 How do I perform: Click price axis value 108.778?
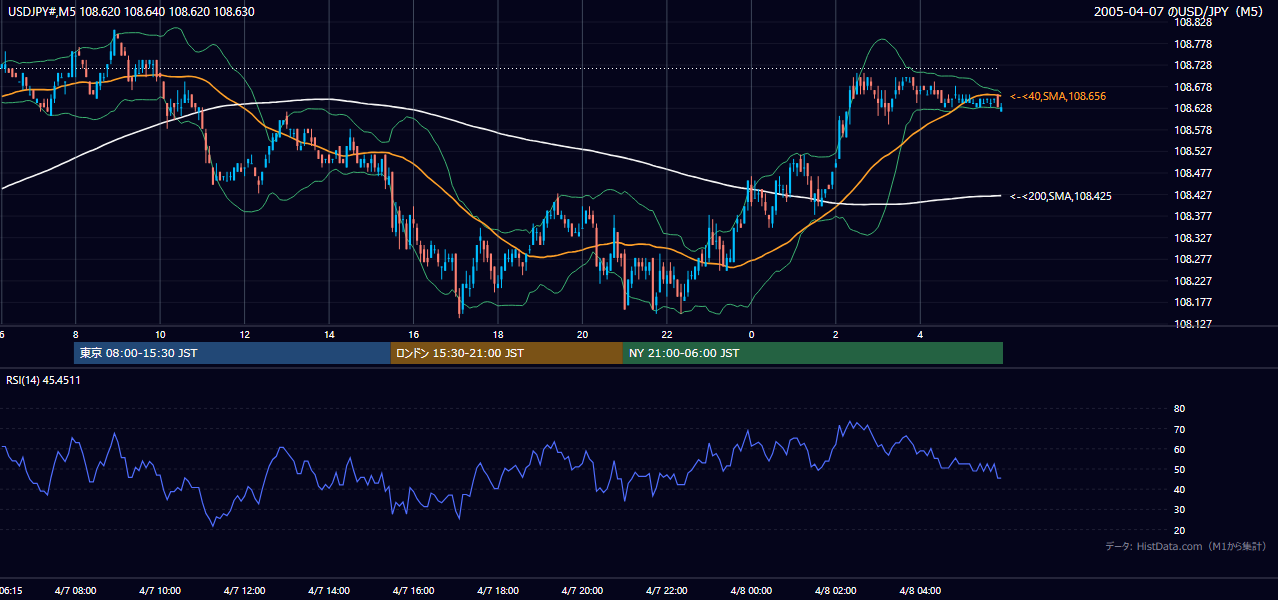tap(1193, 44)
